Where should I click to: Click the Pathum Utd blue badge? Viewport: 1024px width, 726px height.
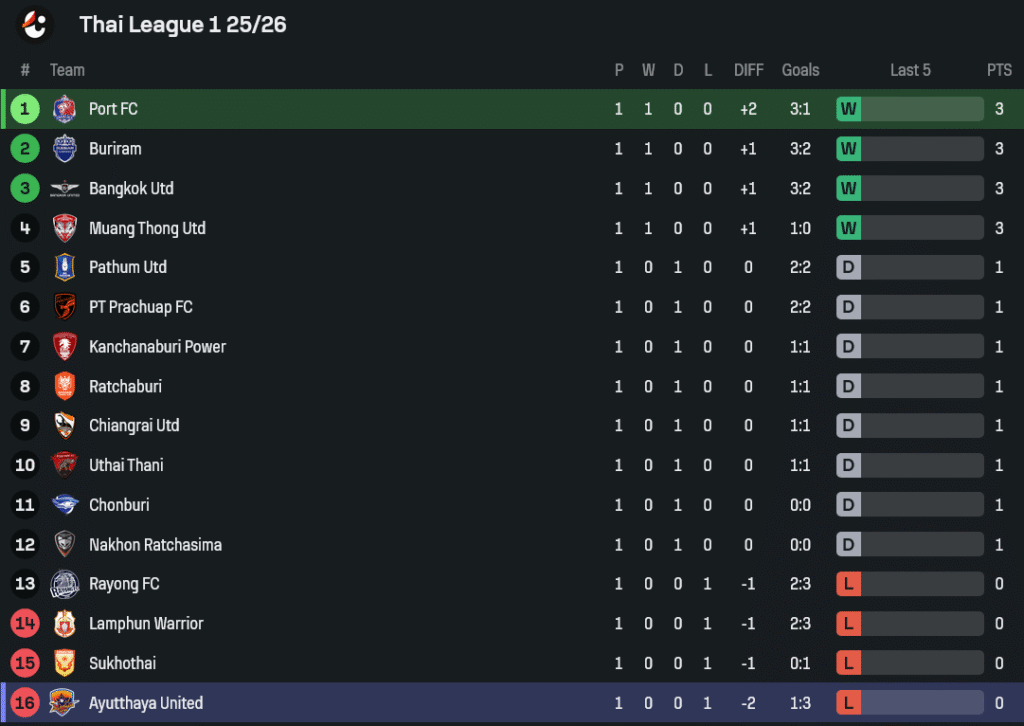[x=65, y=267]
